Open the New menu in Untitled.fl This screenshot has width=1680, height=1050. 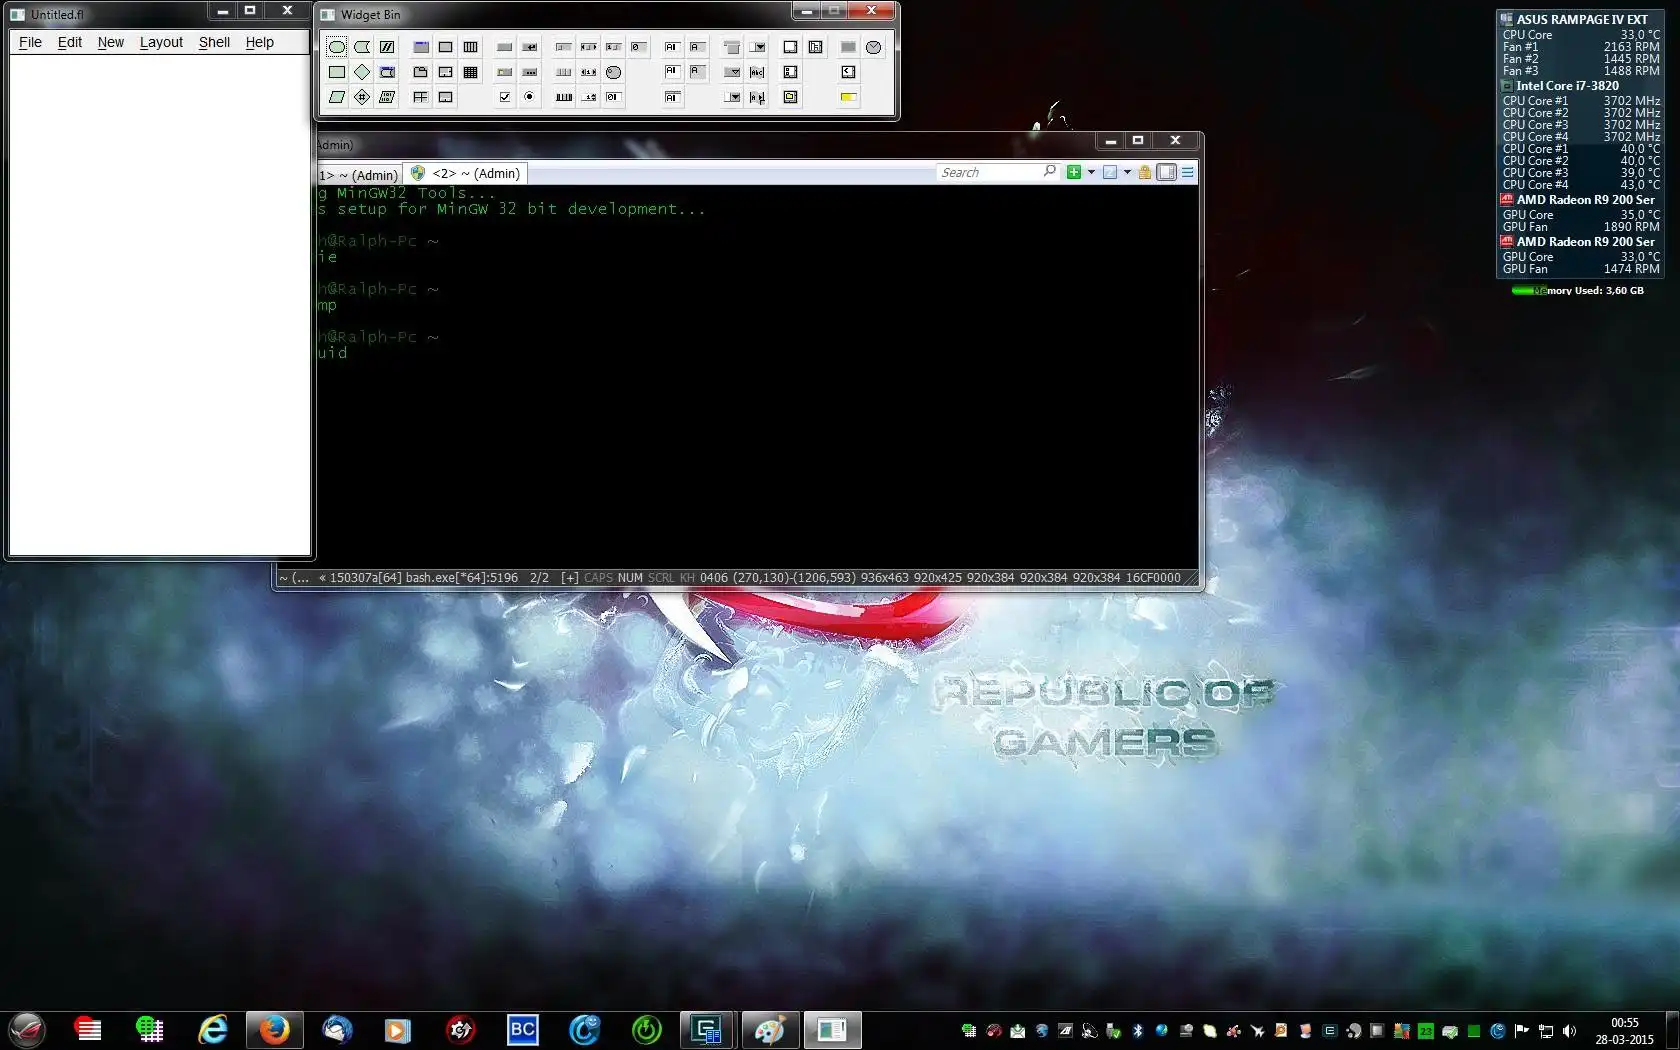[111, 42]
